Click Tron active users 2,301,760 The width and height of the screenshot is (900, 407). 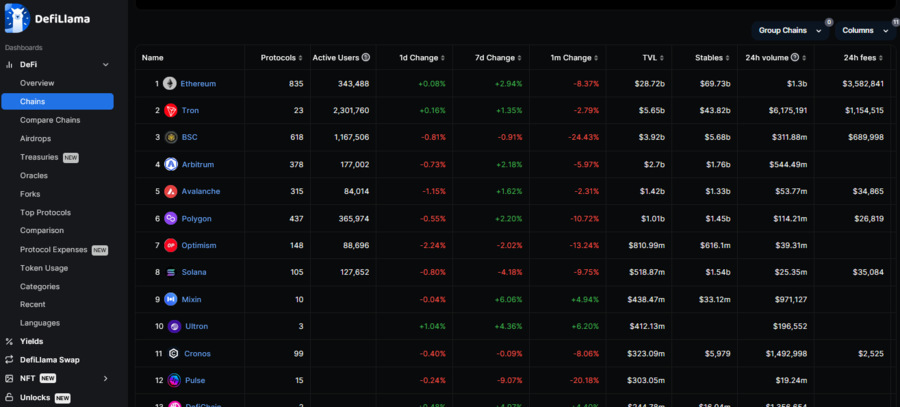[x=351, y=110]
